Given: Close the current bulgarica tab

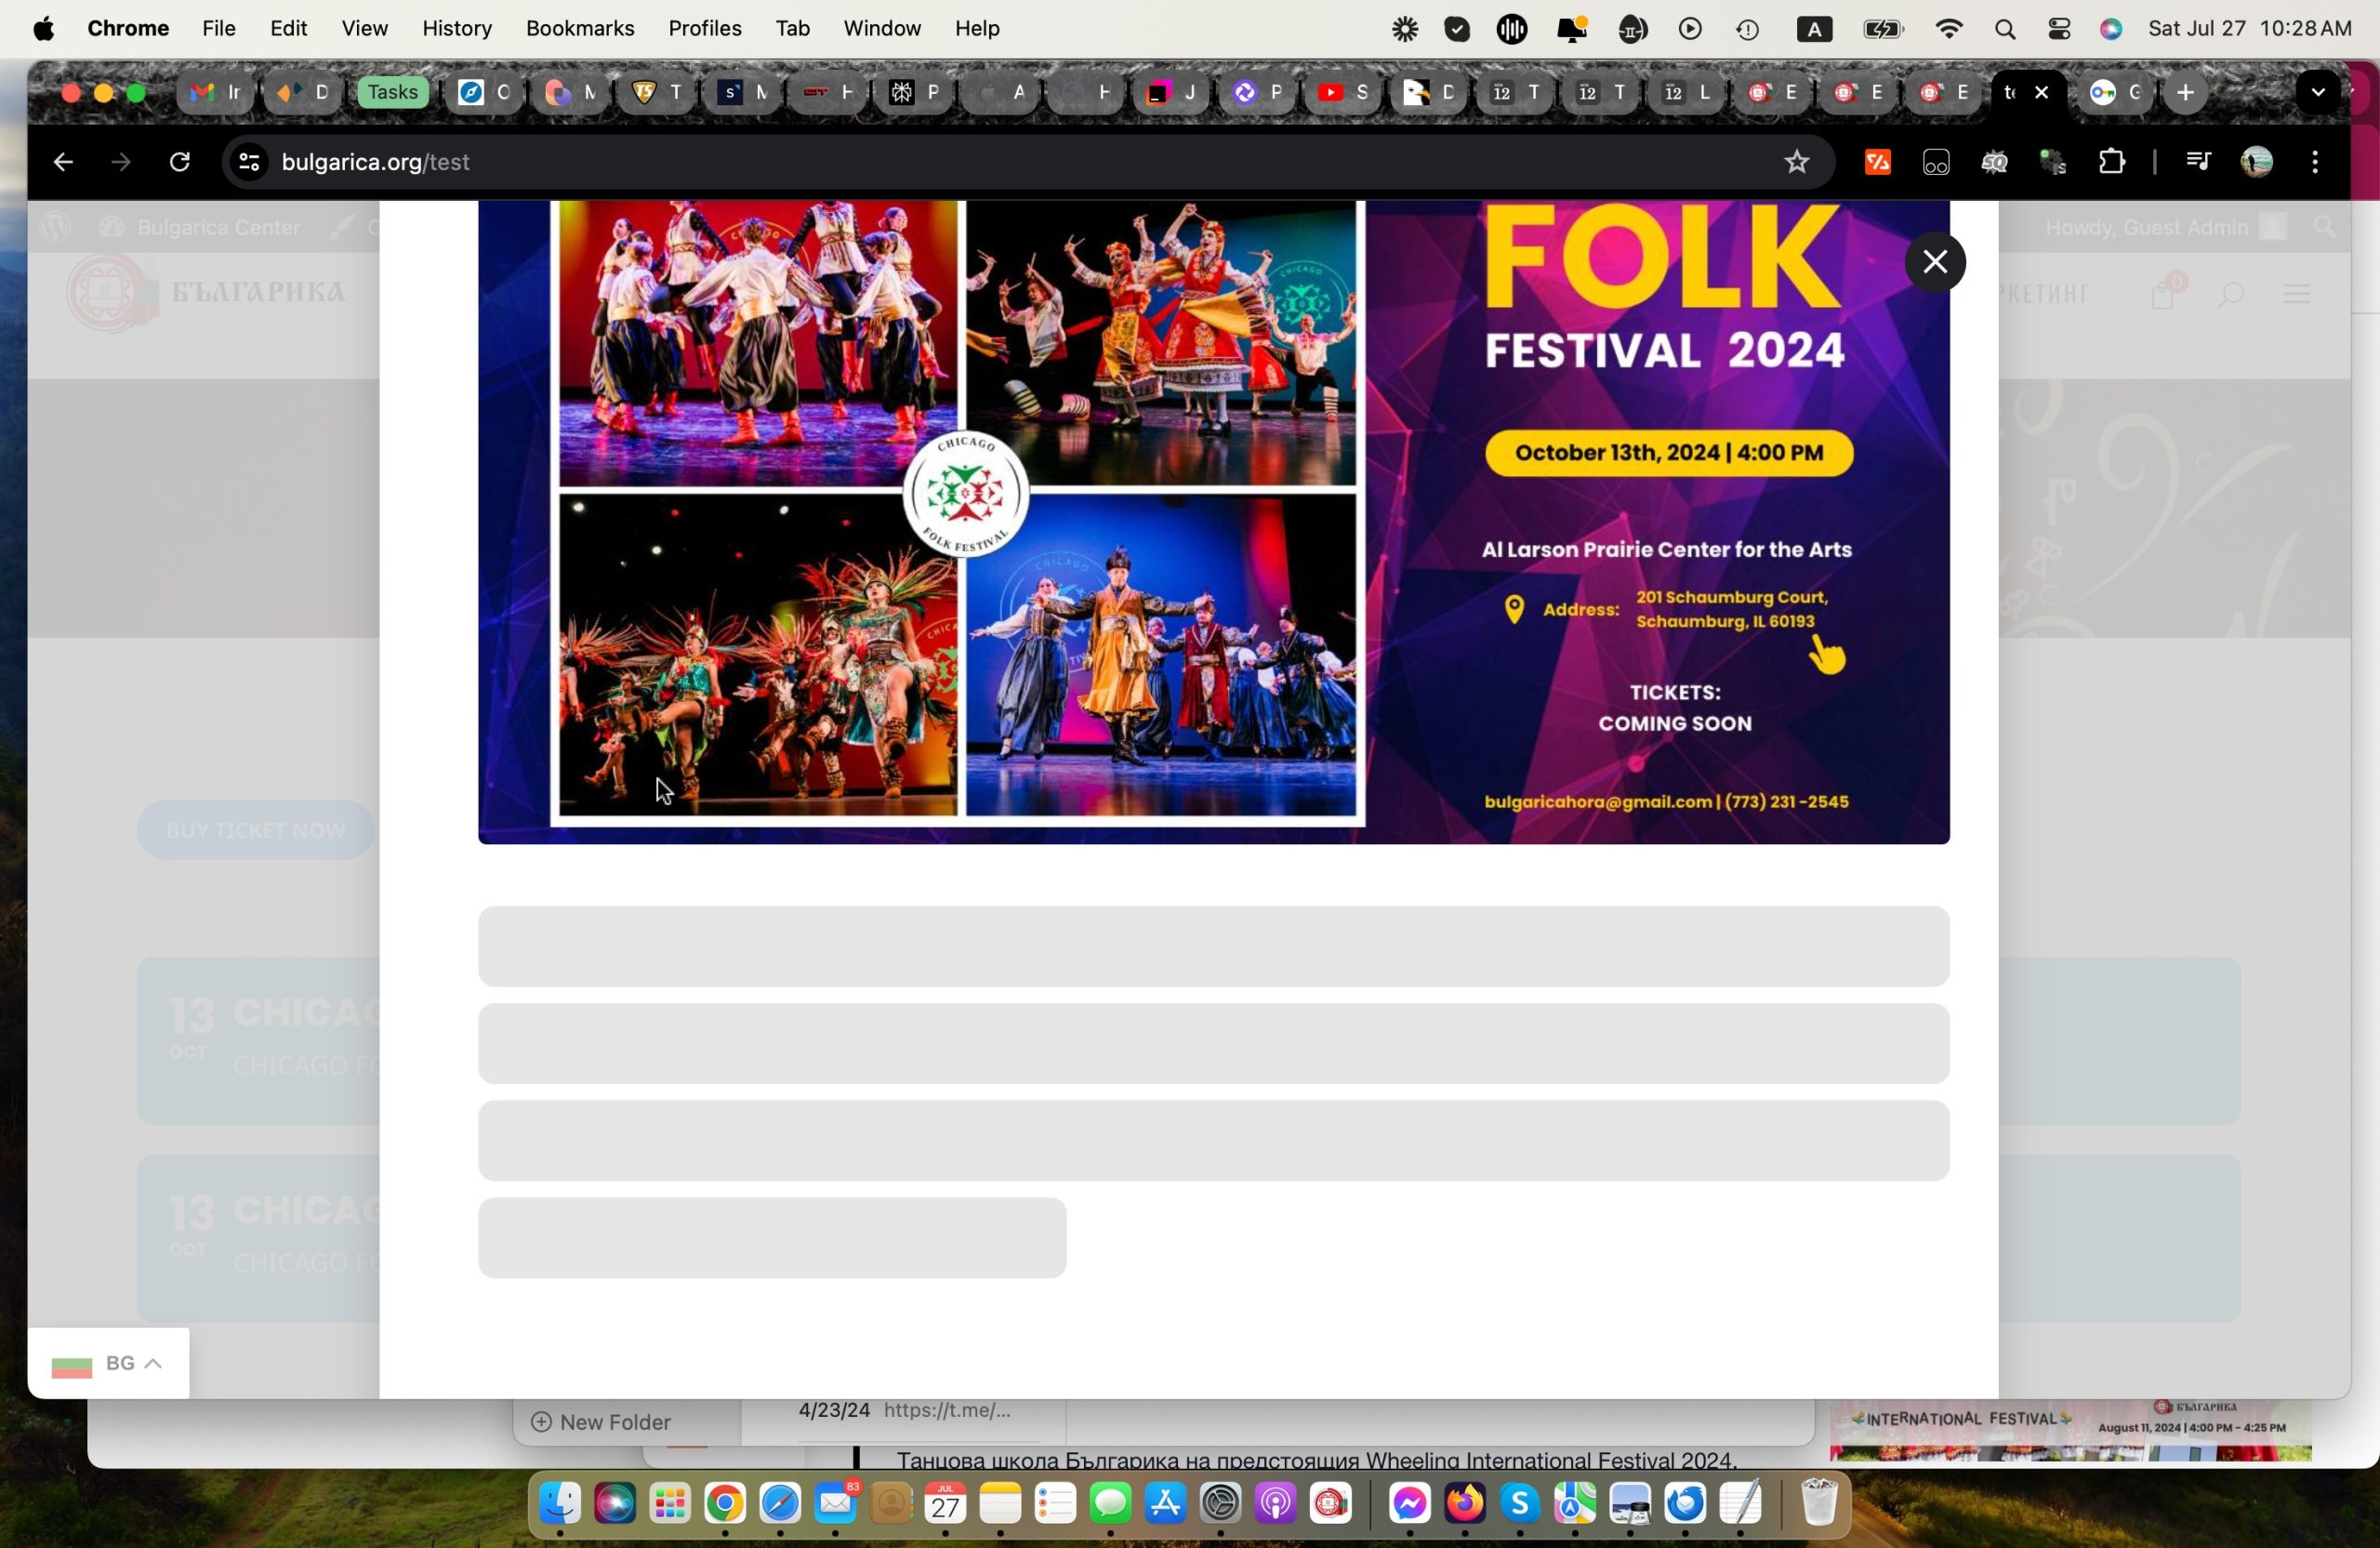Looking at the screenshot, I should coord(2042,93).
